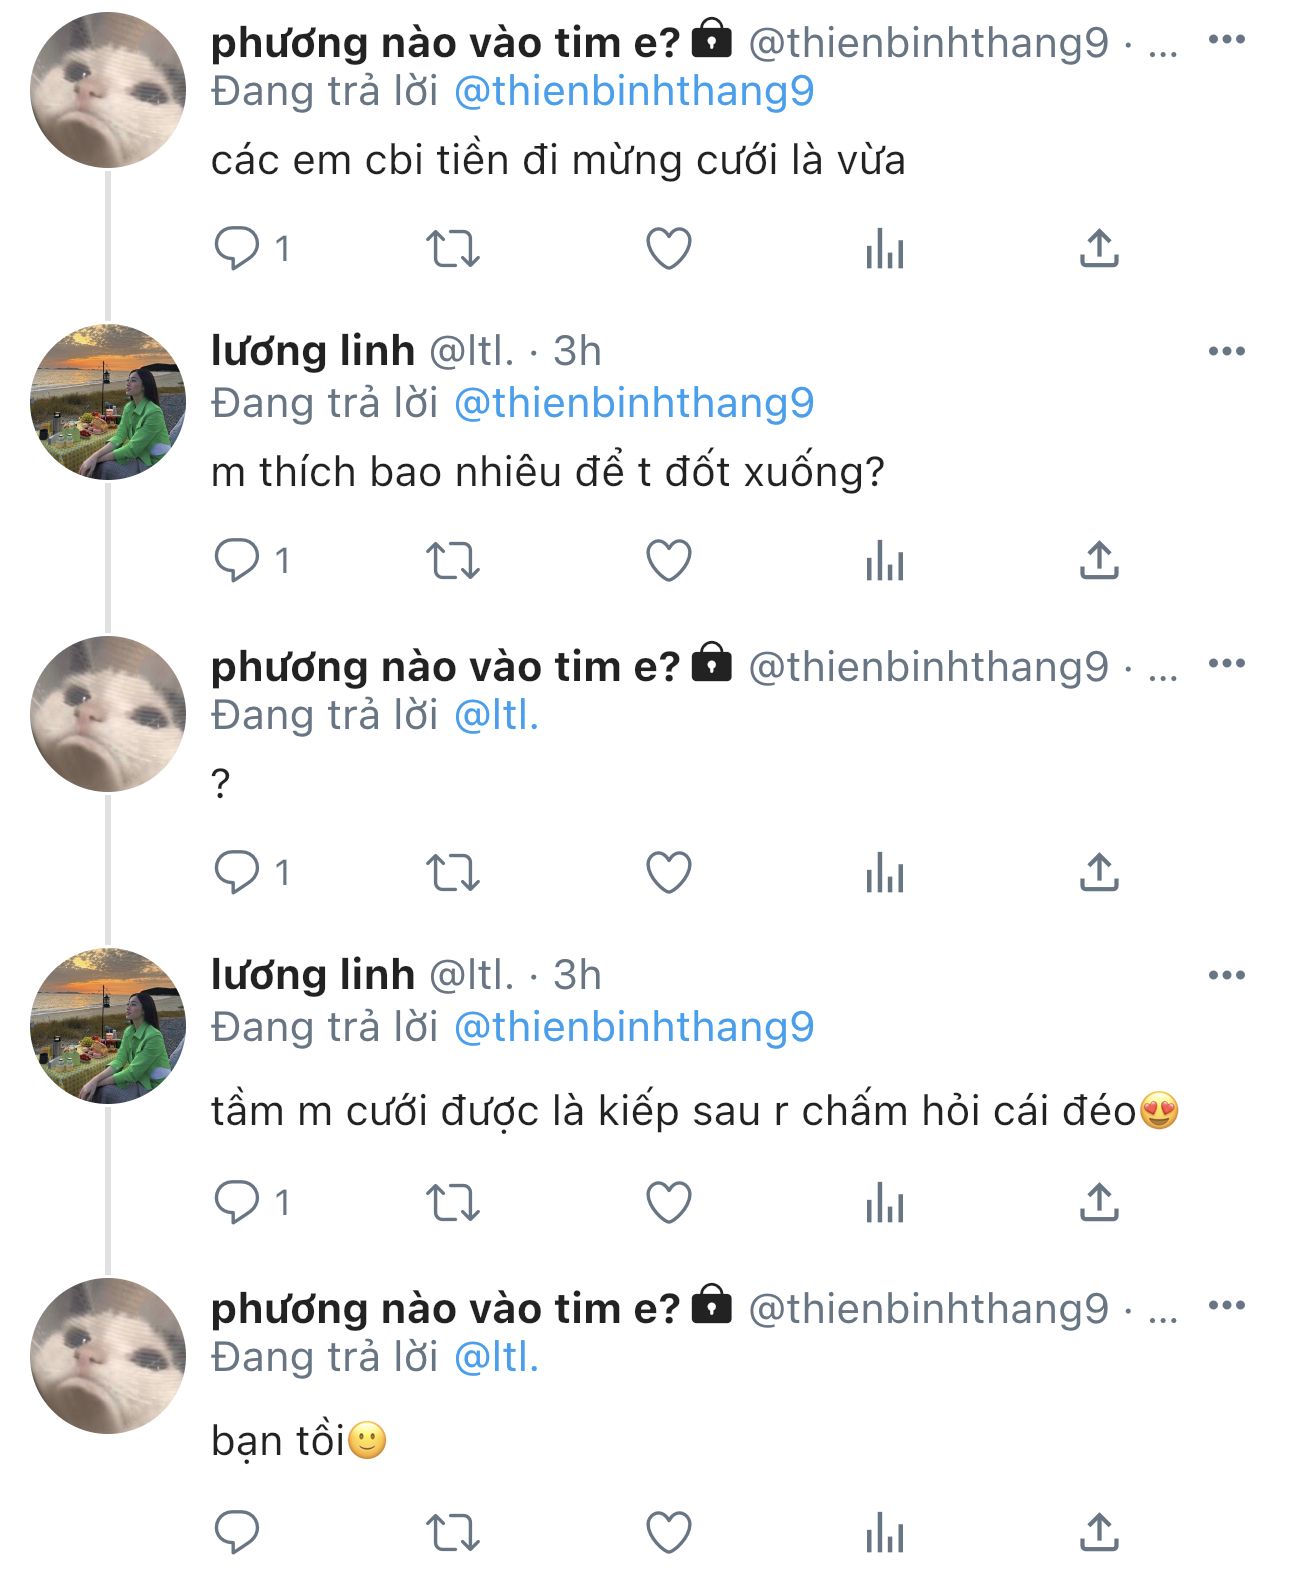Reply to the "các em cbi tiền" tweet
Image resolution: width=1290 pixels, height=1579 pixels.
(x=237, y=249)
